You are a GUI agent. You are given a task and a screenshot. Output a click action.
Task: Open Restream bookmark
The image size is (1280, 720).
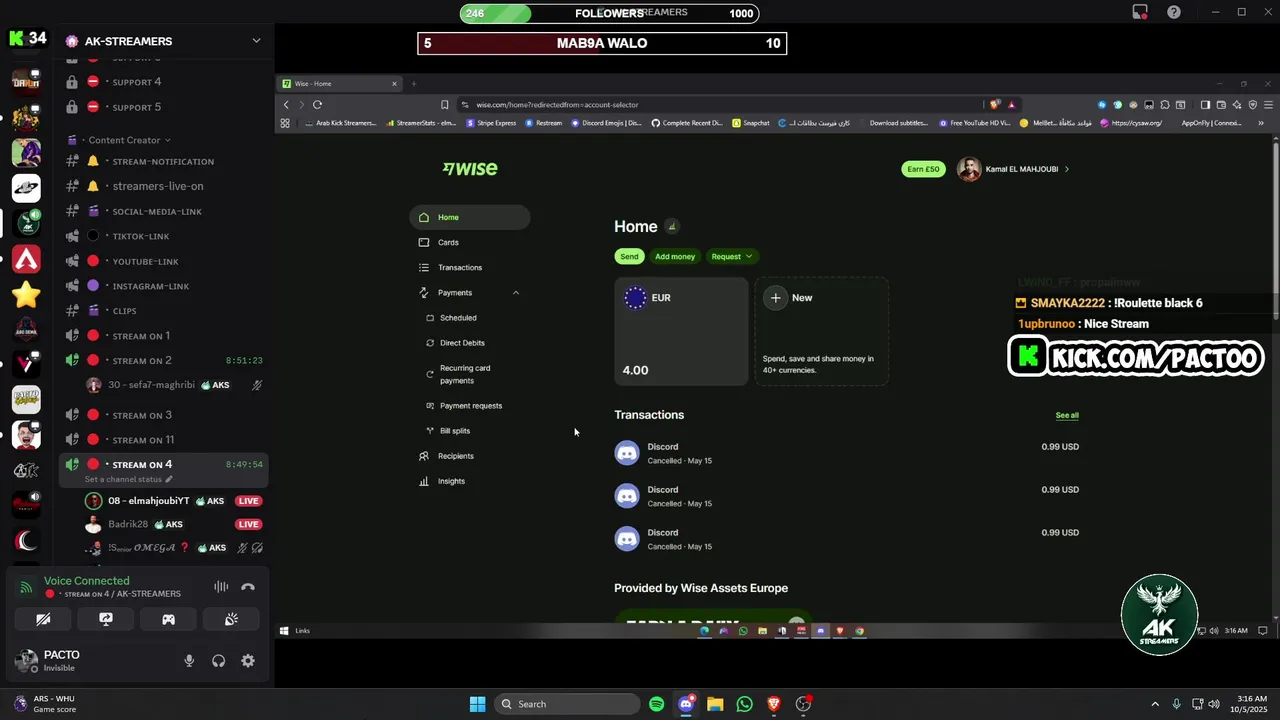tap(543, 123)
